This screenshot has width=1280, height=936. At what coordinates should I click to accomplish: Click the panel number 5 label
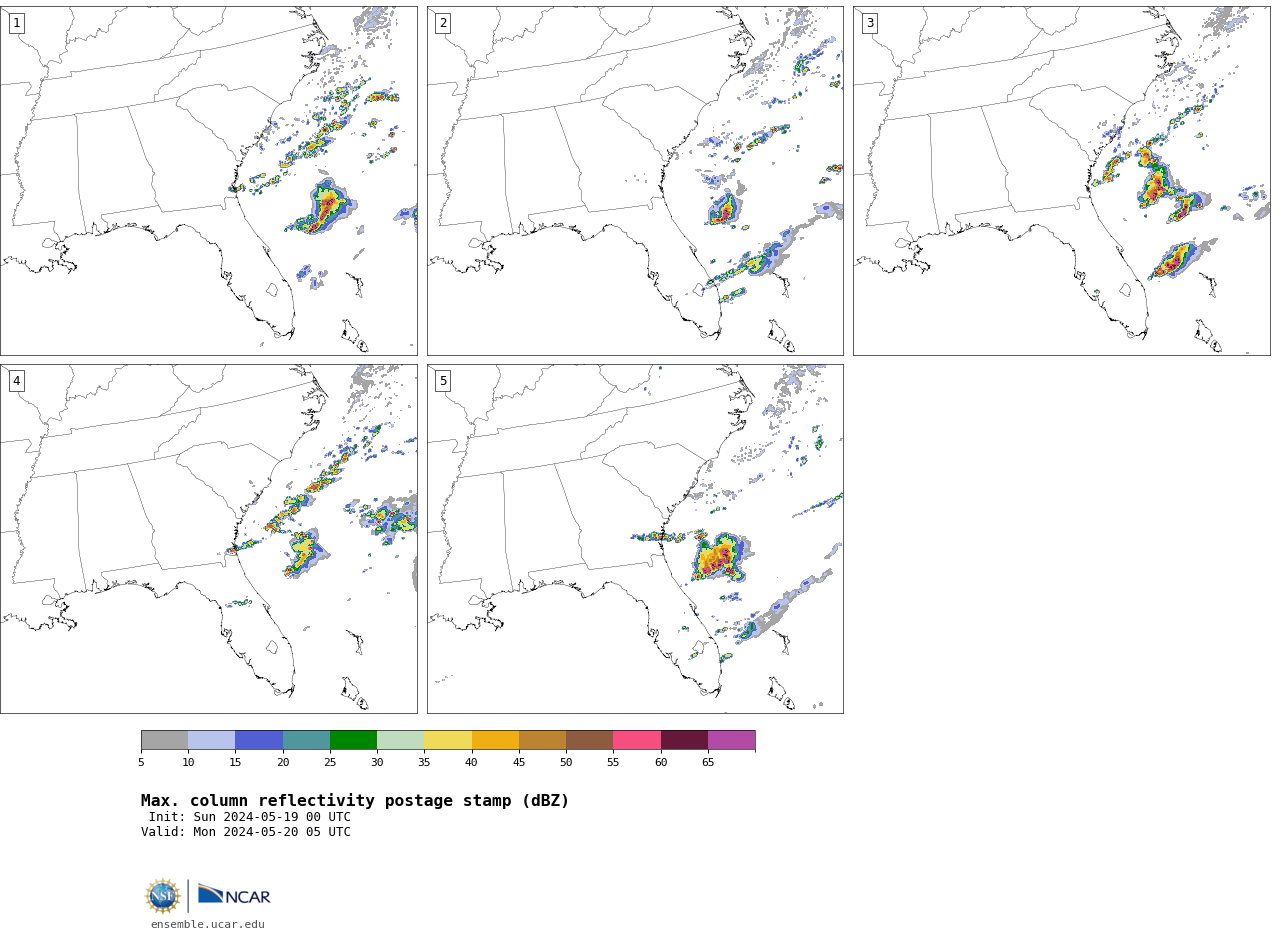click(x=443, y=381)
